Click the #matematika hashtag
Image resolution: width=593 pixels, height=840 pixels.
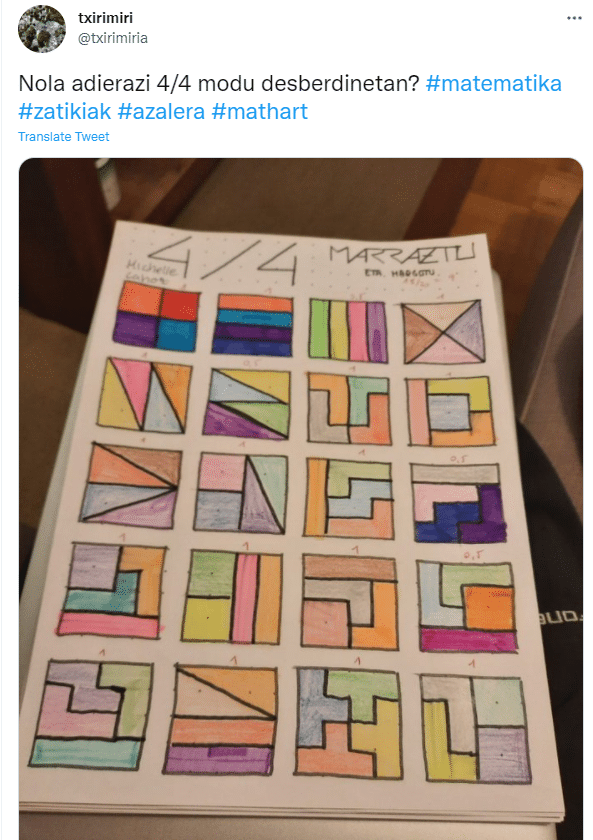click(x=493, y=84)
